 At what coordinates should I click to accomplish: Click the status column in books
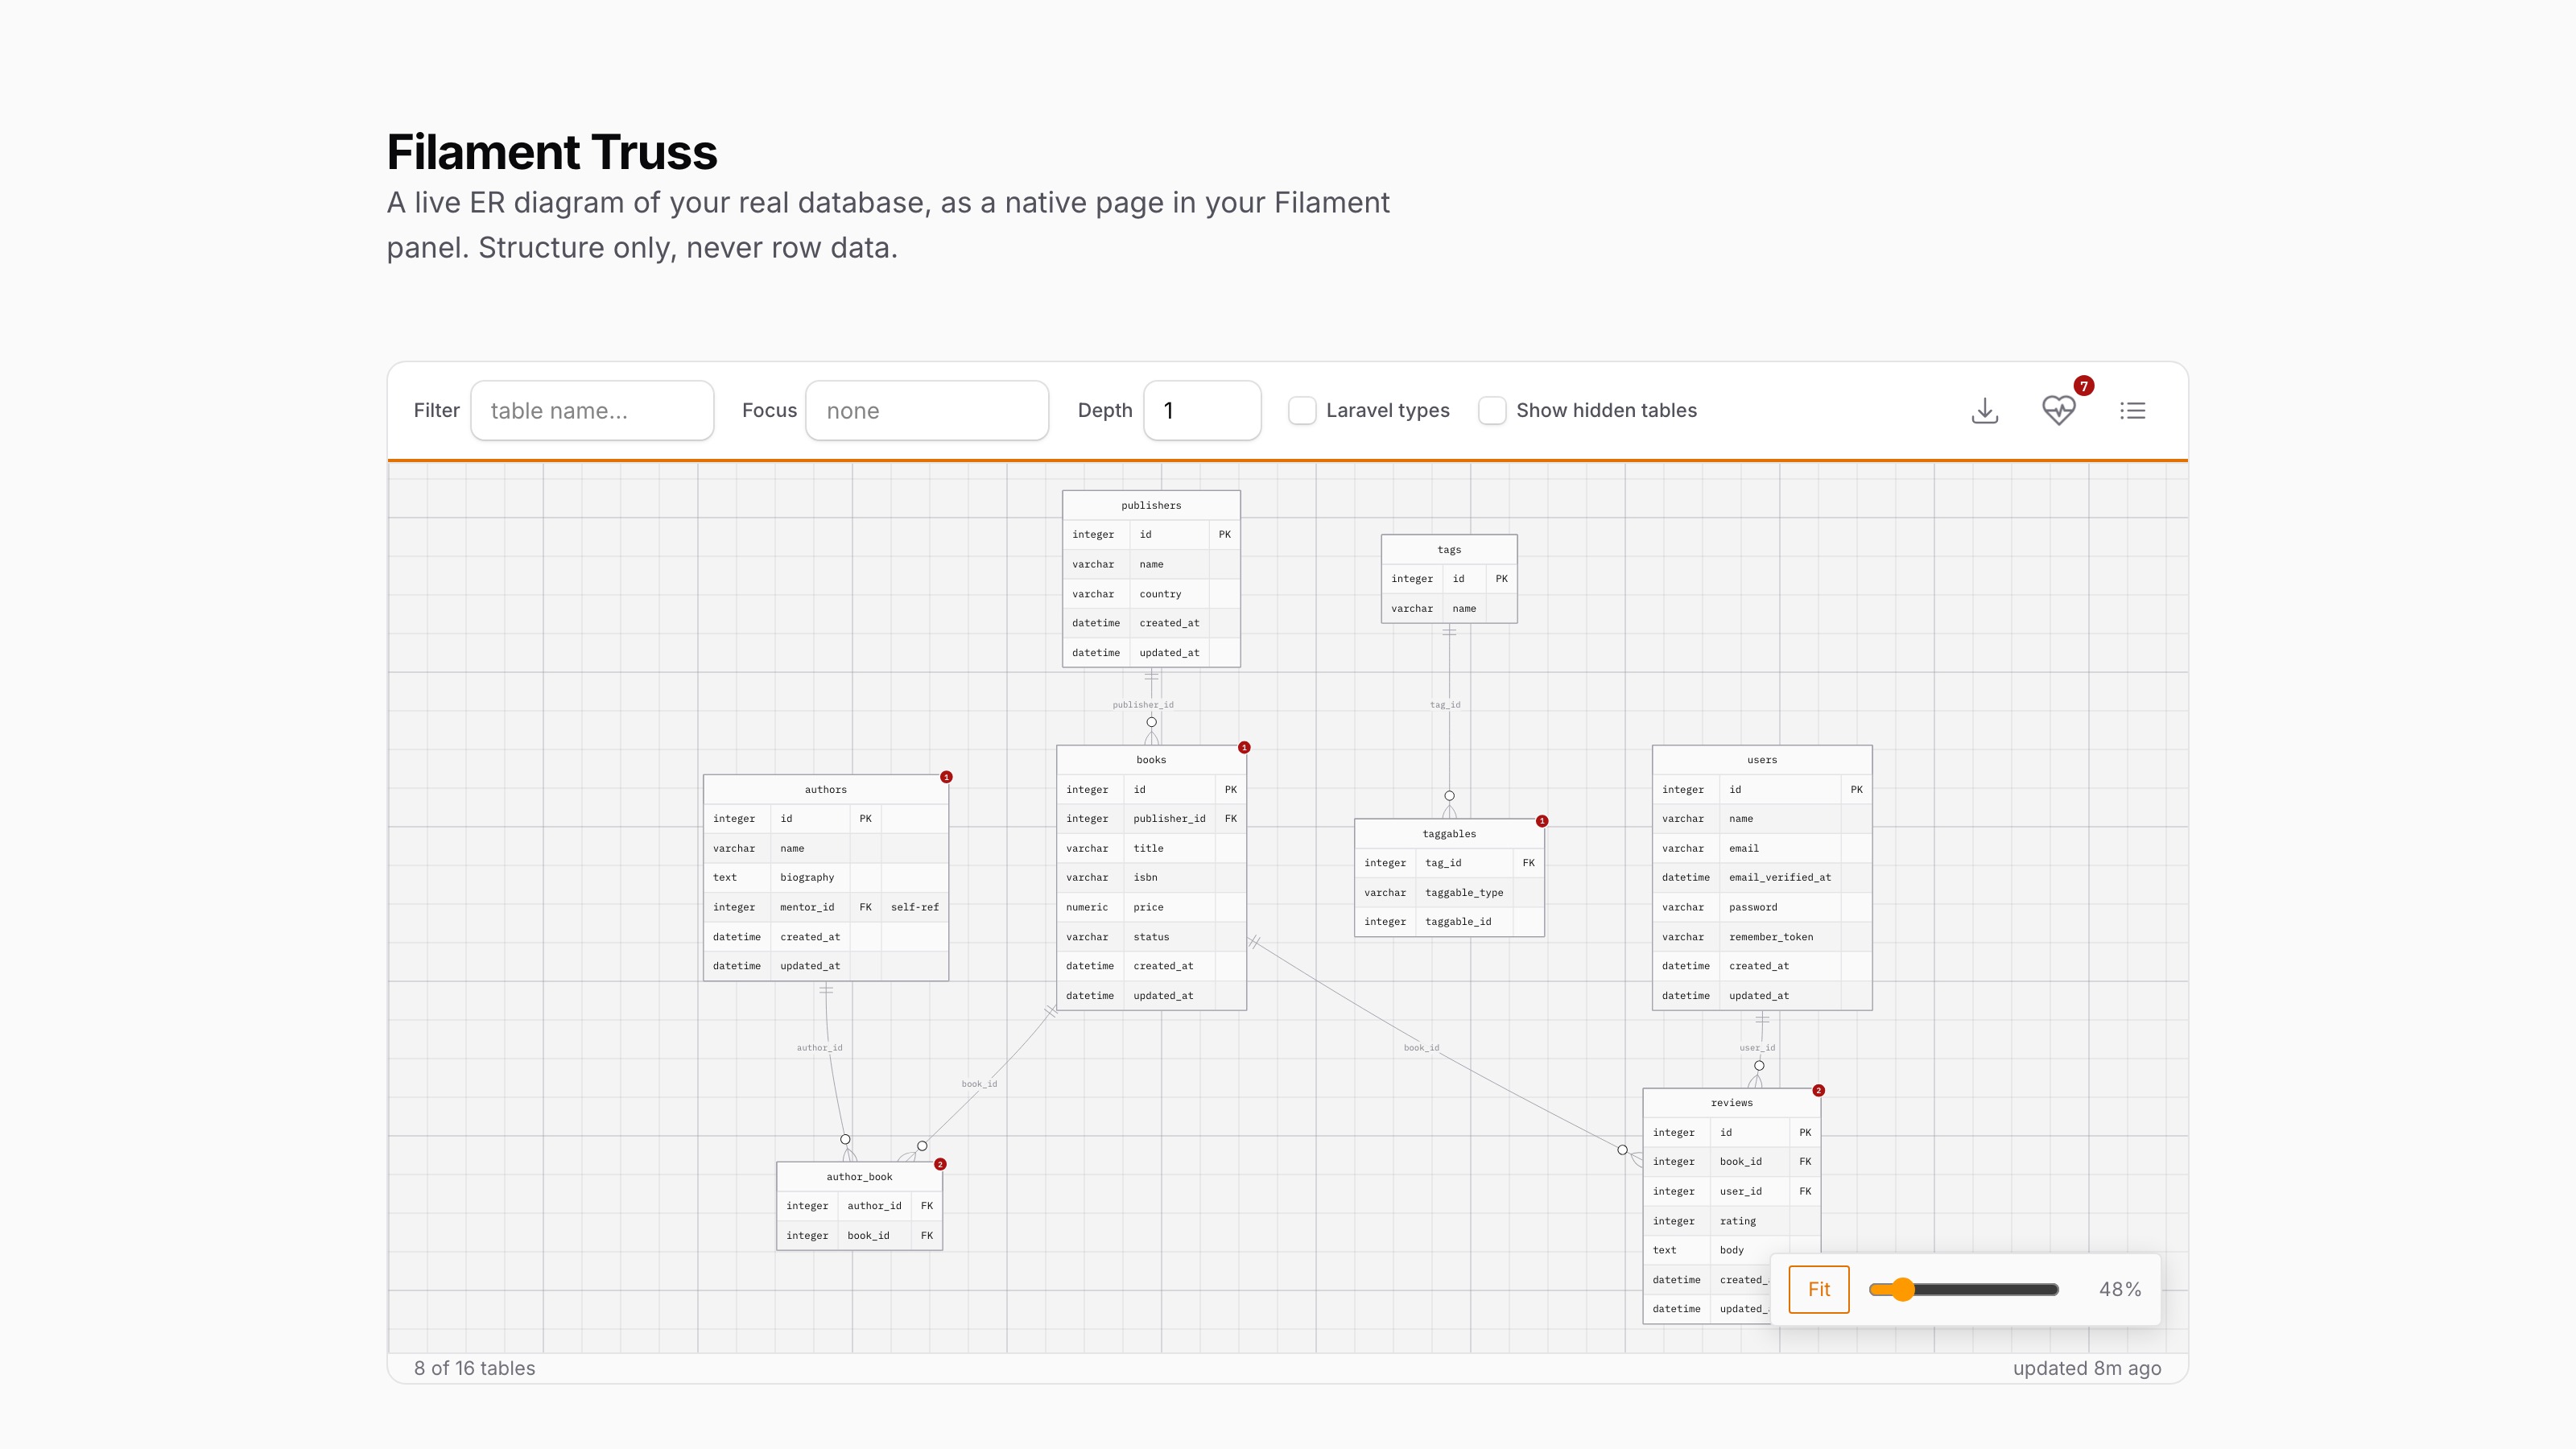pos(1151,937)
